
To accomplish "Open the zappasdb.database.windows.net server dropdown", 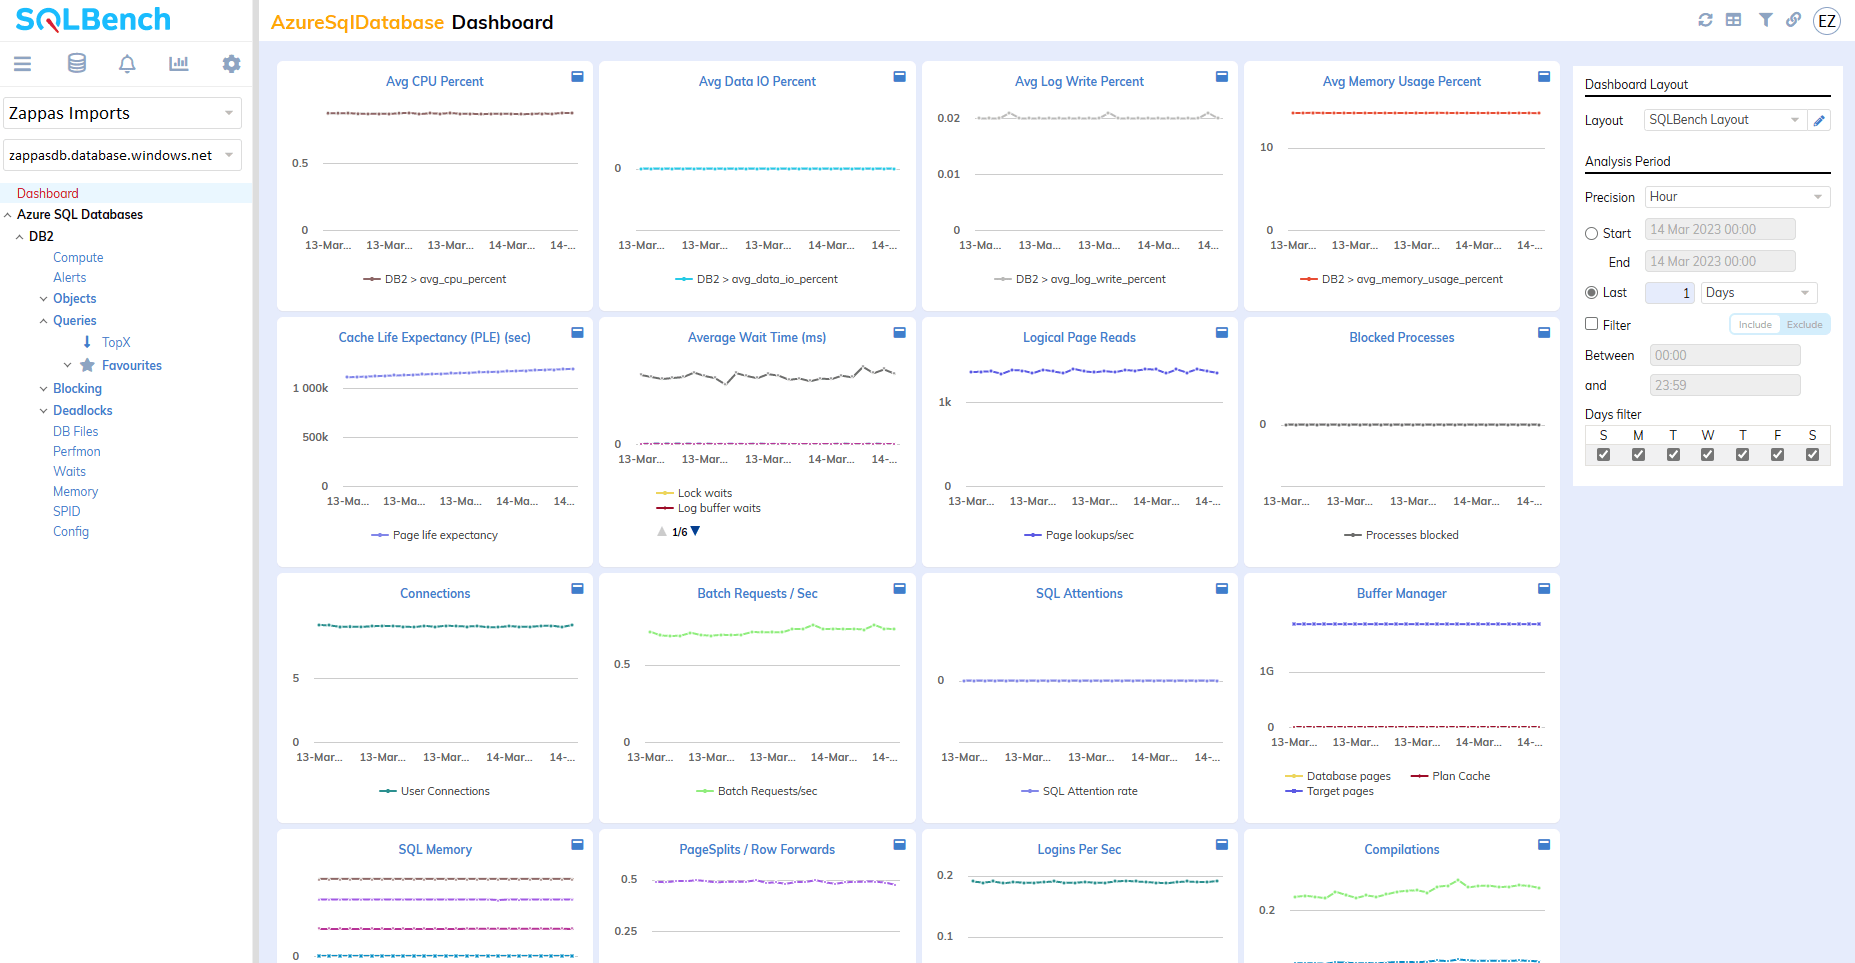I will [123, 155].
